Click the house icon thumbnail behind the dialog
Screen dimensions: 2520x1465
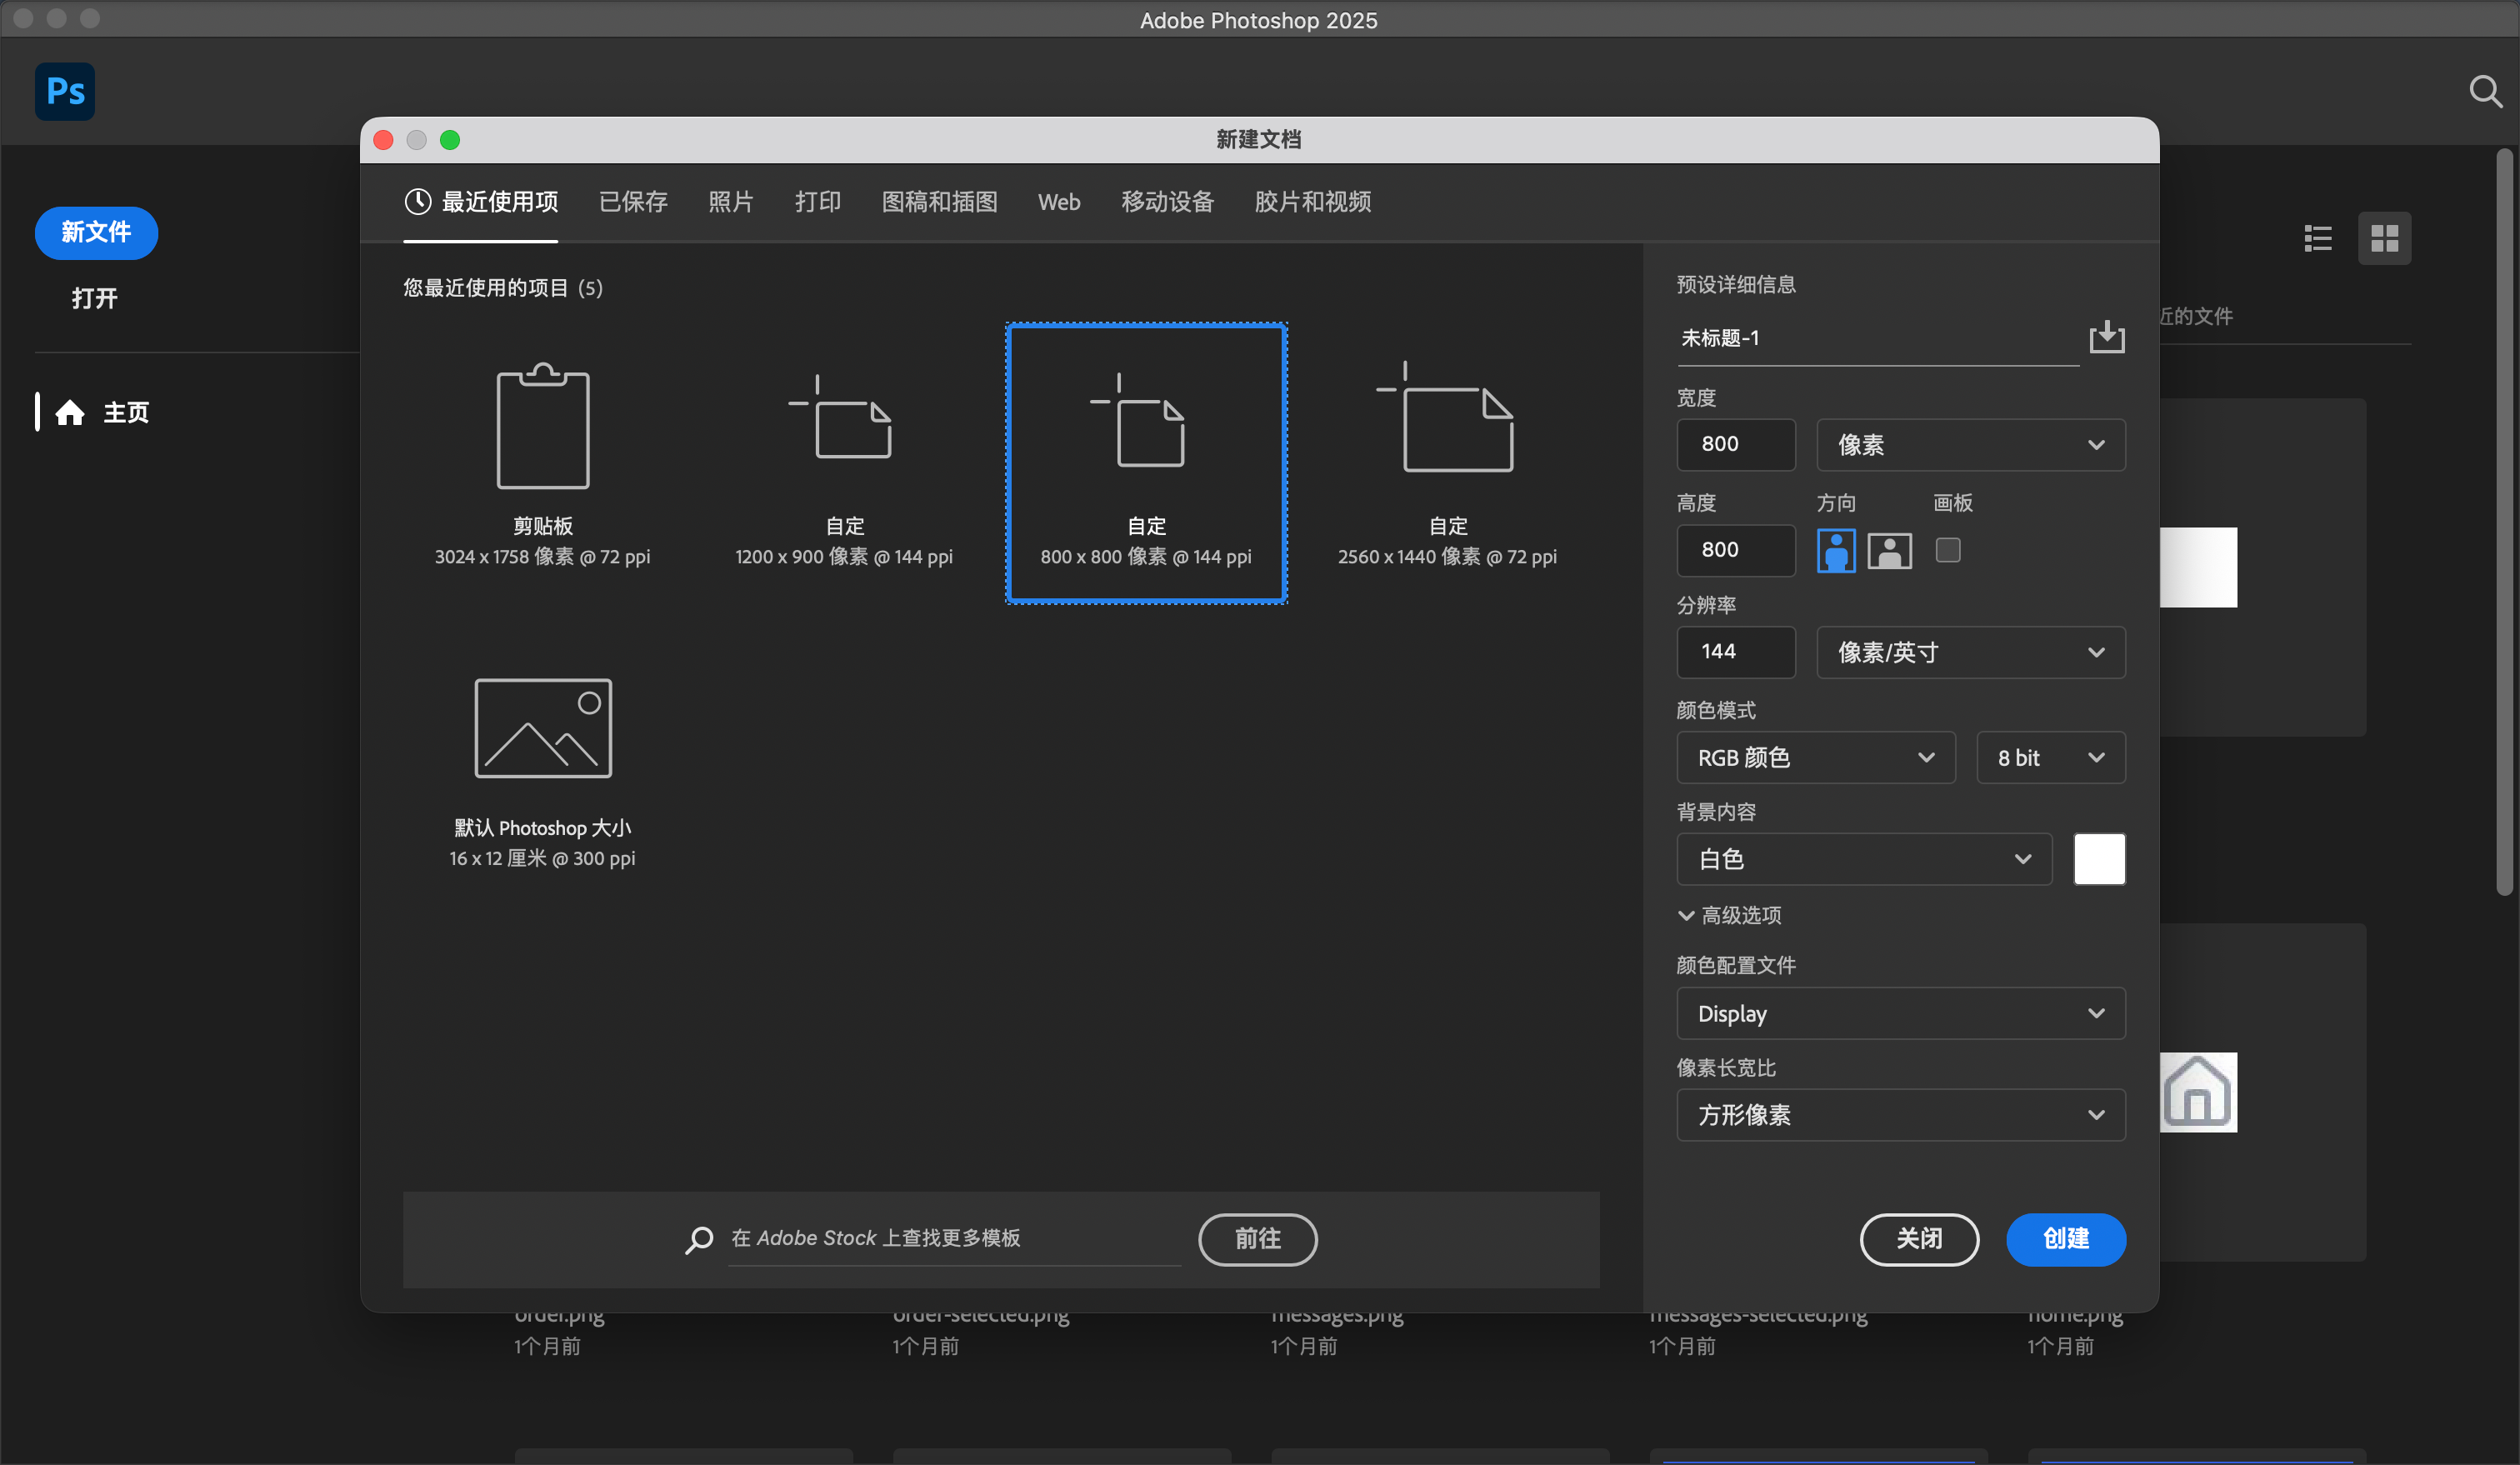2197,1092
